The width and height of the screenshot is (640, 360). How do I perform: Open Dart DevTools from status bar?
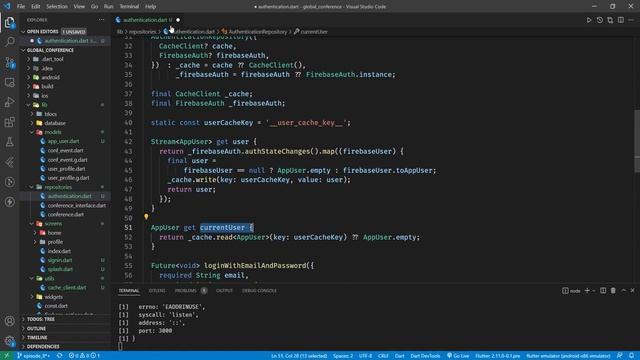425,356
